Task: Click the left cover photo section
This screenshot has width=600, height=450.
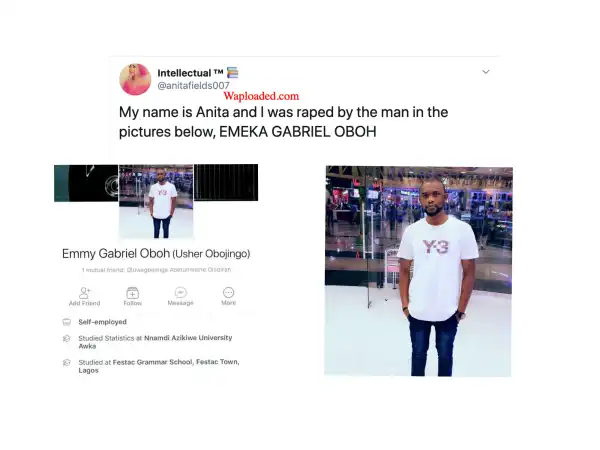Action: point(86,183)
